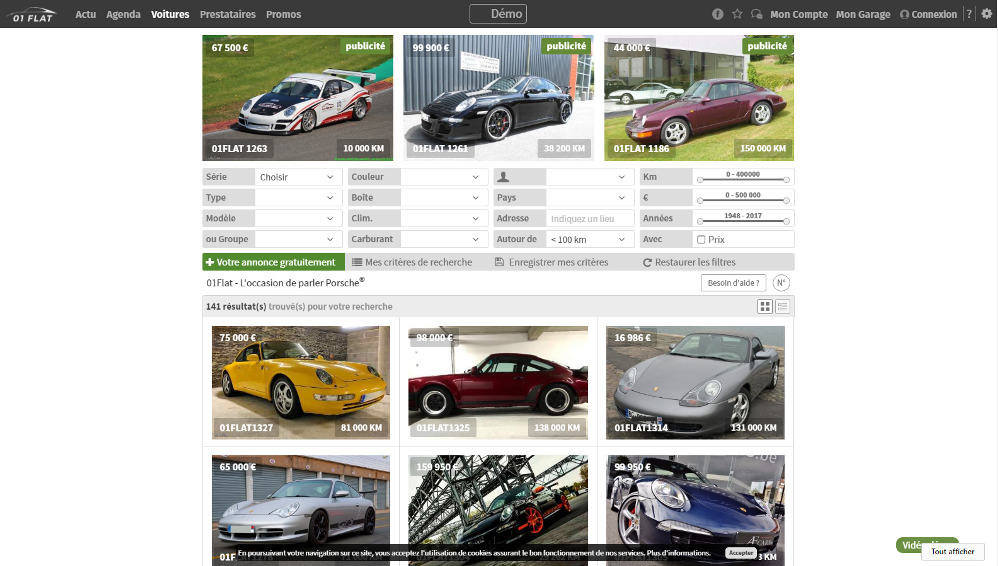Image resolution: width=998 pixels, height=566 pixels.
Task: Click the Démo button
Action: coord(498,14)
